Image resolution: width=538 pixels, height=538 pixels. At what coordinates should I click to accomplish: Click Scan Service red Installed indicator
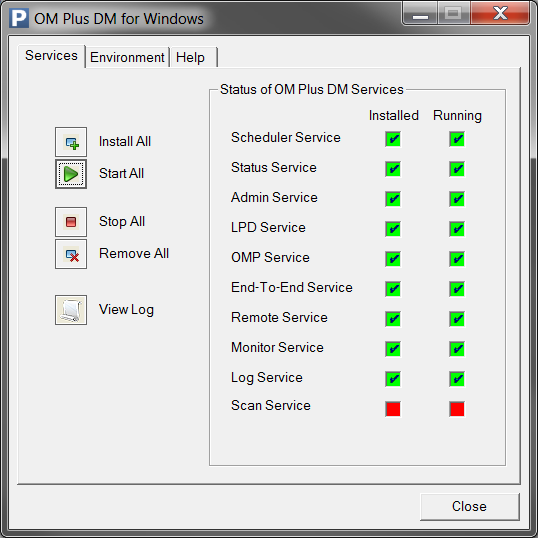[x=393, y=409]
